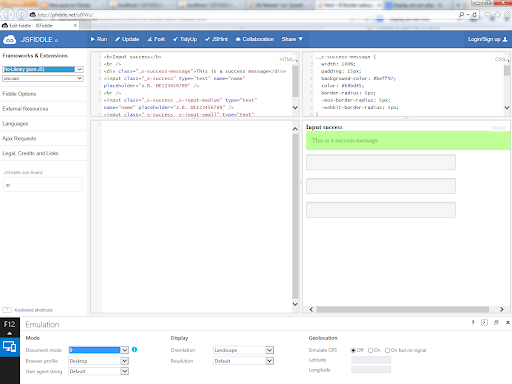The width and height of the screenshot is (512, 384).
Task: Go forward with browser forward arrow
Action: pyautogui.click(x=21, y=15)
